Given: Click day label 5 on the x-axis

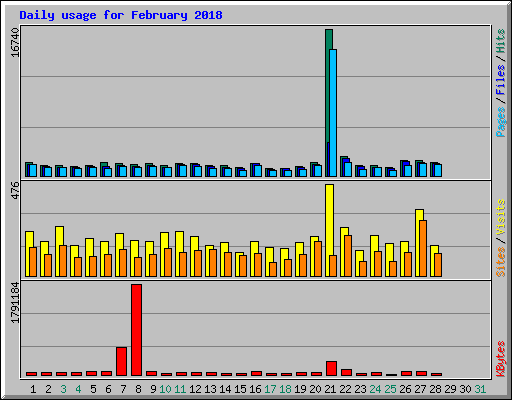Looking at the screenshot, I should click(x=93, y=389).
